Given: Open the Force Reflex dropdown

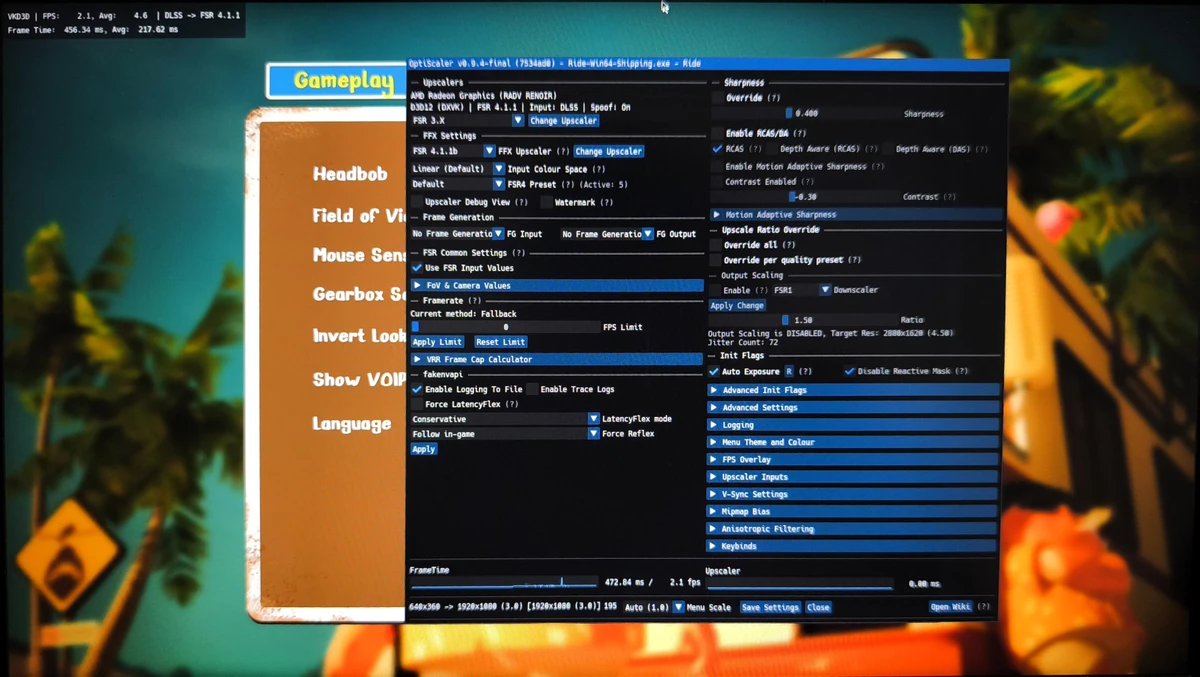Looking at the screenshot, I should (505, 434).
